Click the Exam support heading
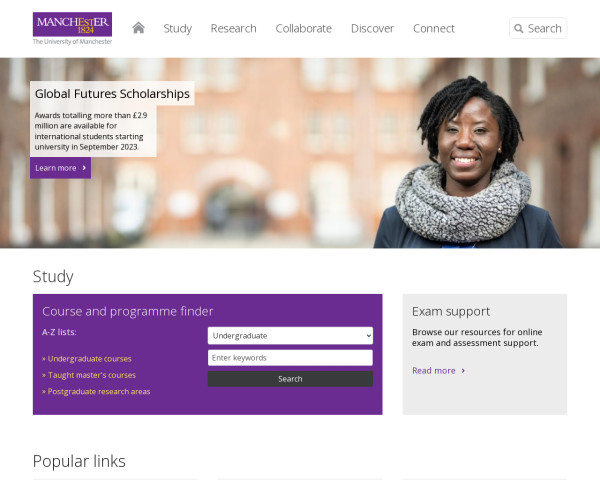 click(x=451, y=312)
